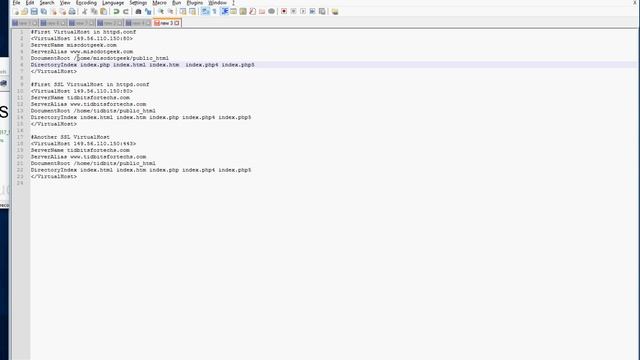Toggle synchronized horizontal scrolling
Image resolution: width=640 pixels, height=360 pixels.
[x=192, y=11]
